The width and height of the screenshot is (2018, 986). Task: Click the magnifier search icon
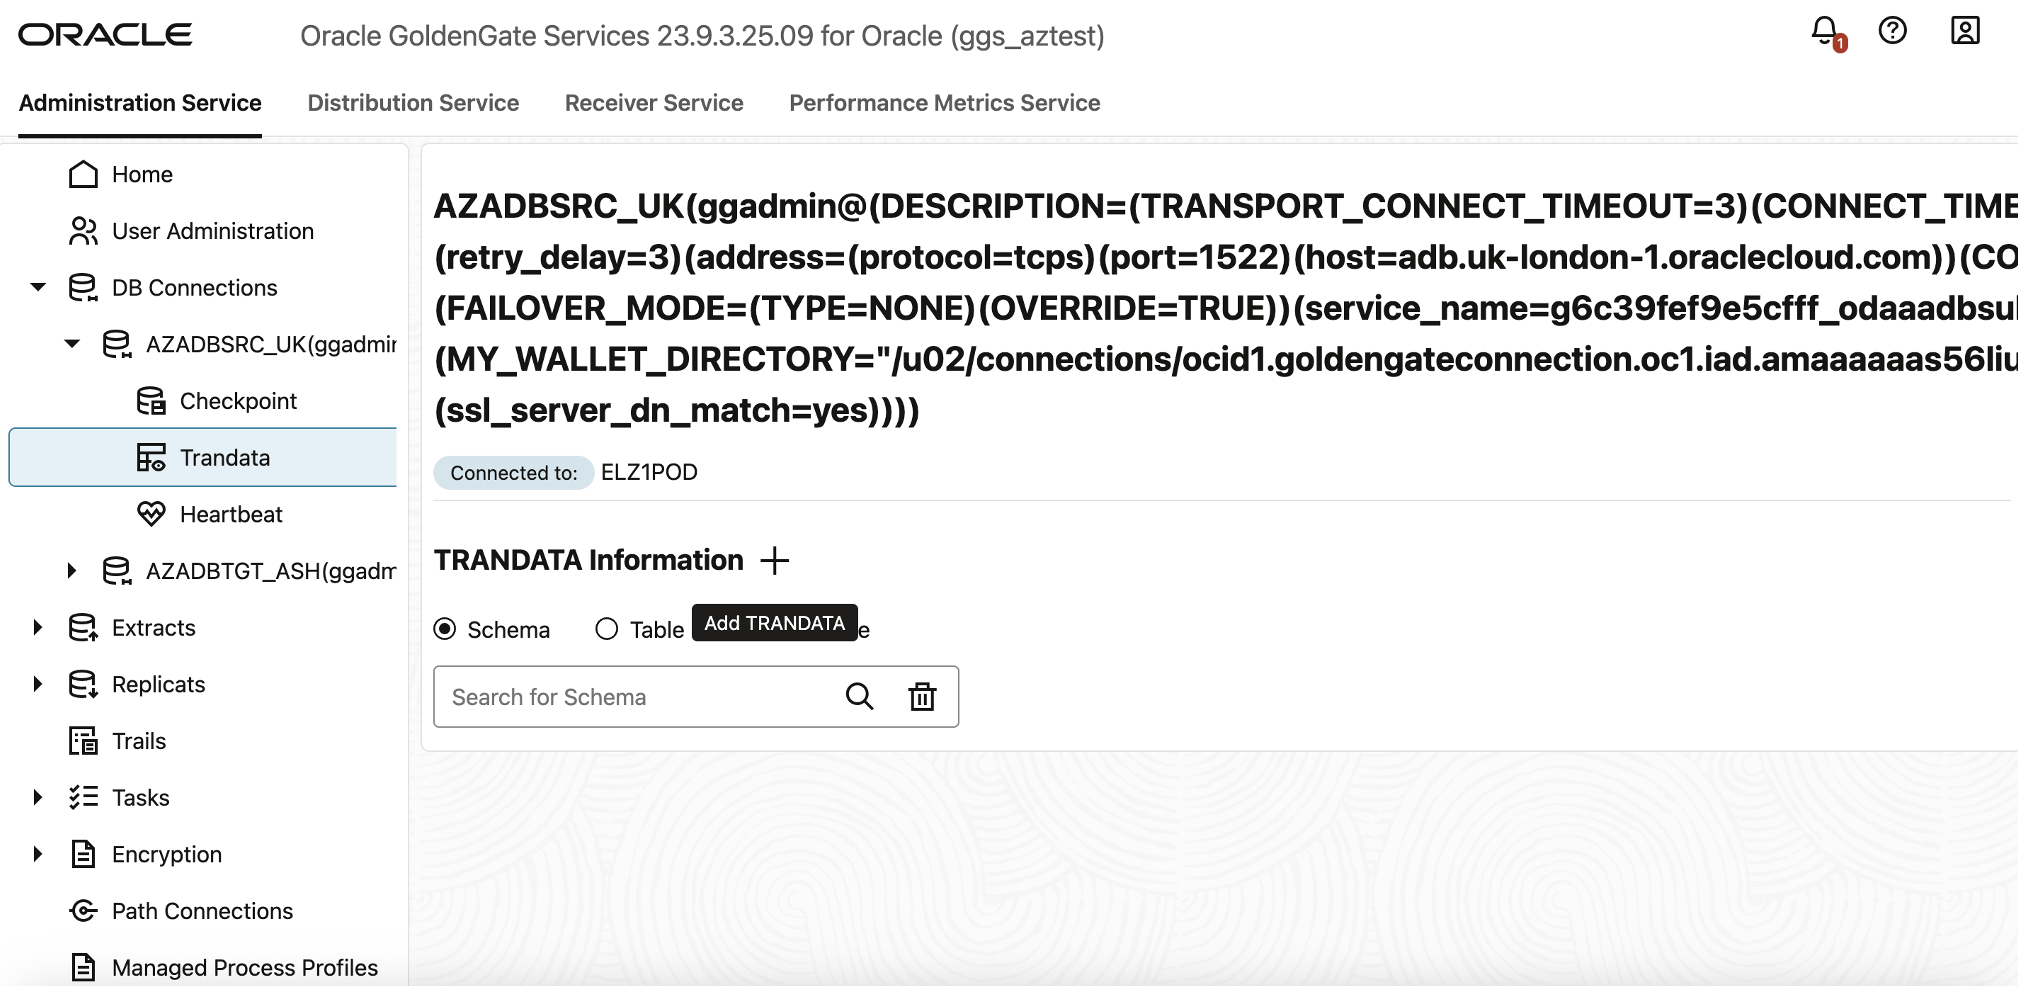coord(859,696)
